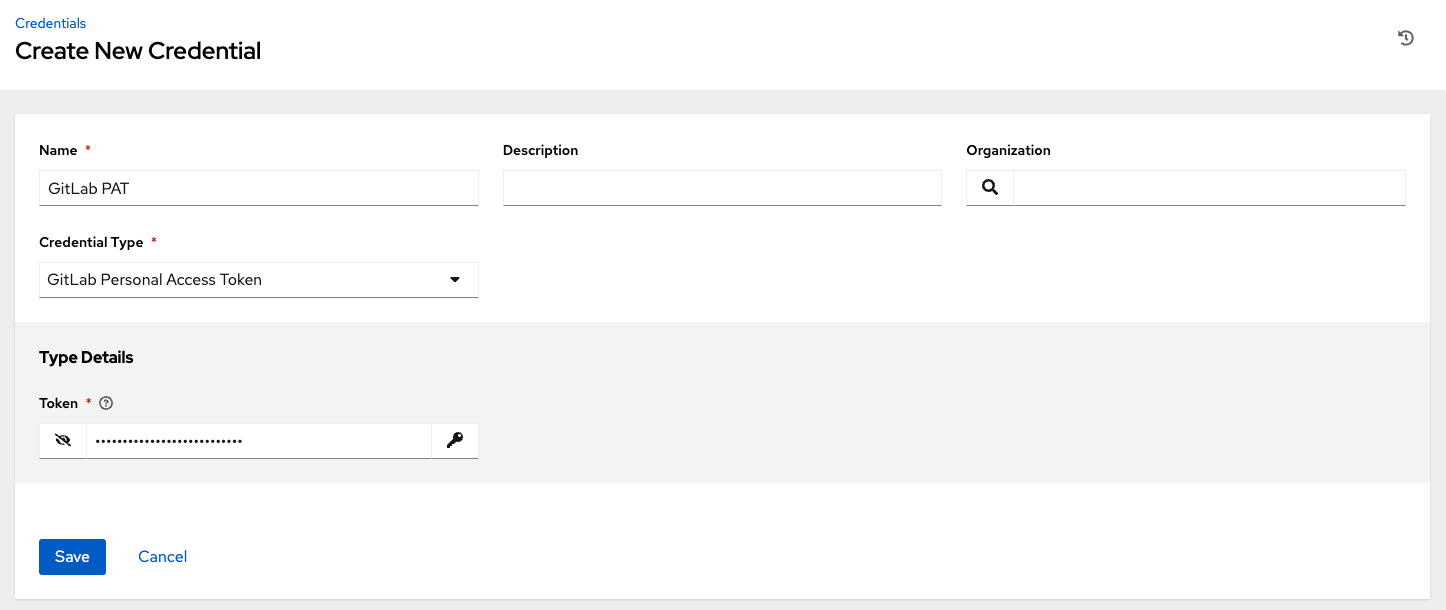Click the Description field label
The height and width of the screenshot is (610, 1446).
[540, 150]
